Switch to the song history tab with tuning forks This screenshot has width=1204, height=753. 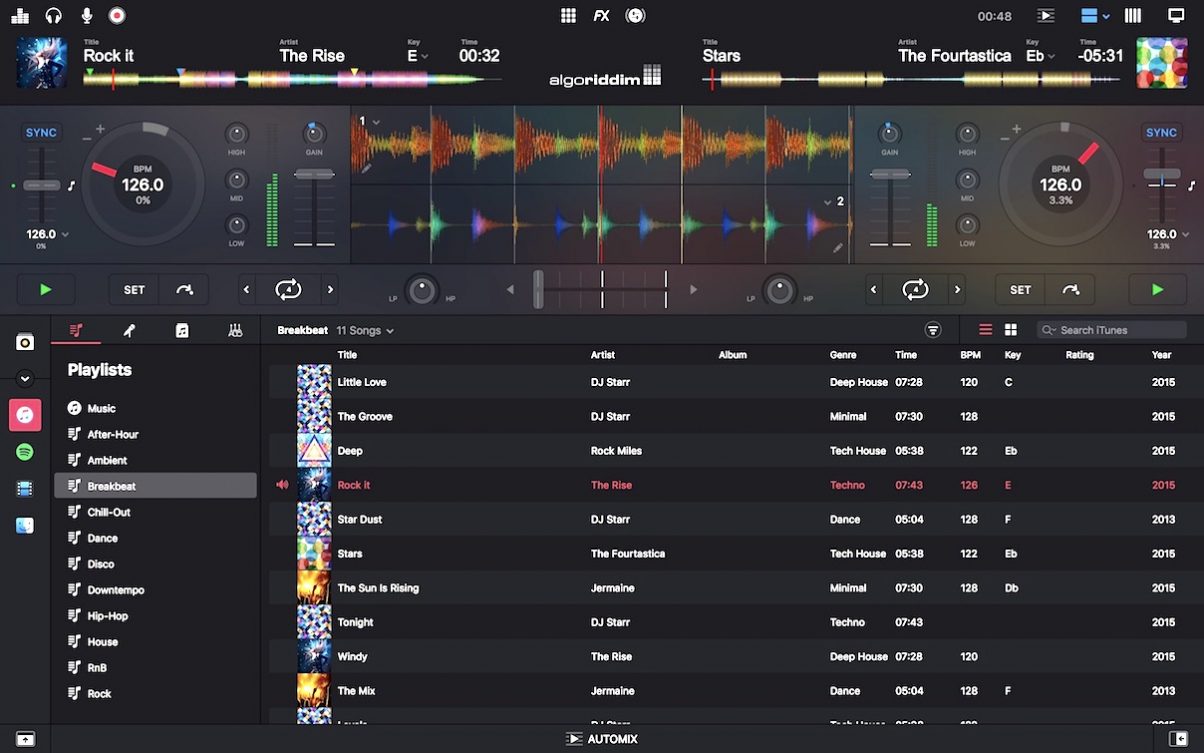pyautogui.click(x=235, y=328)
